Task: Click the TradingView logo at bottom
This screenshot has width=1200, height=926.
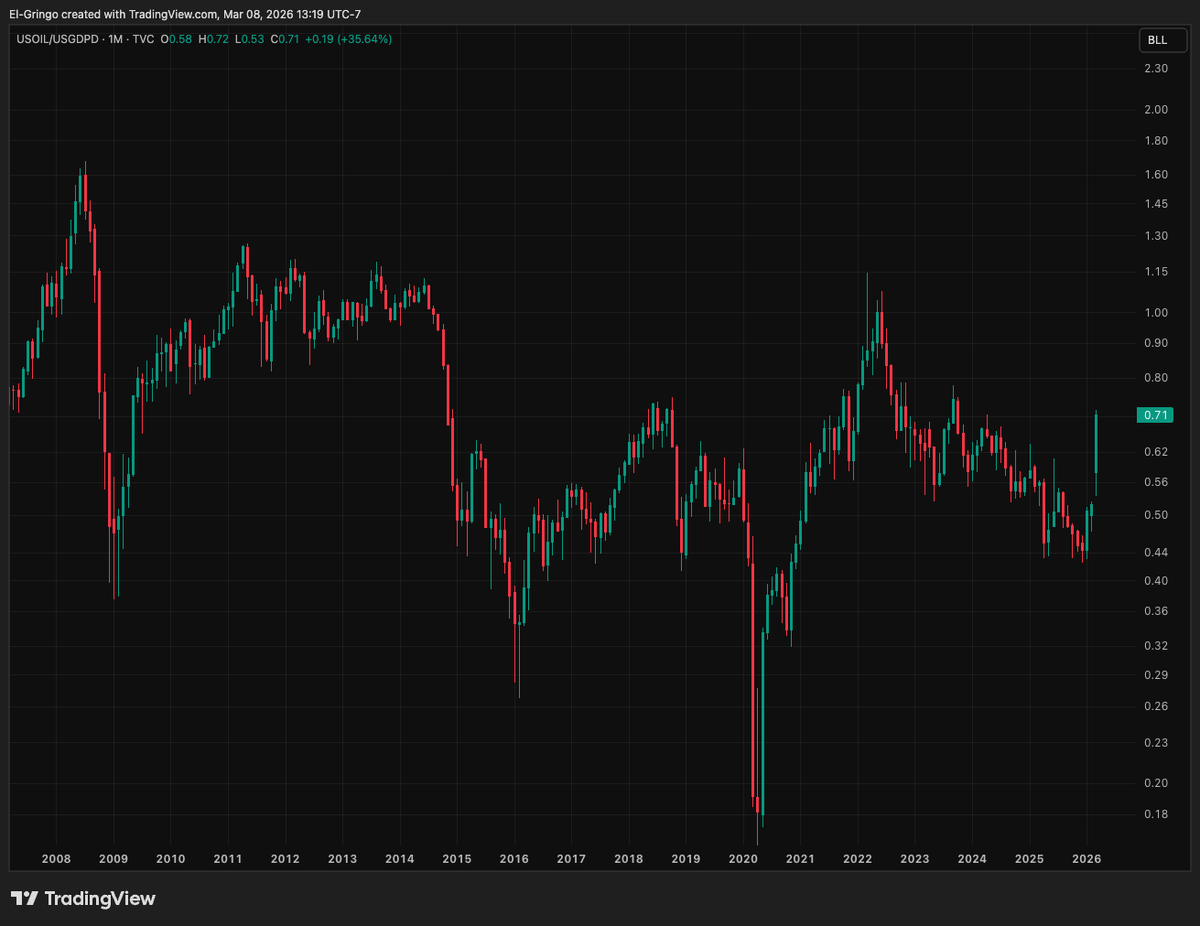Action: point(84,898)
